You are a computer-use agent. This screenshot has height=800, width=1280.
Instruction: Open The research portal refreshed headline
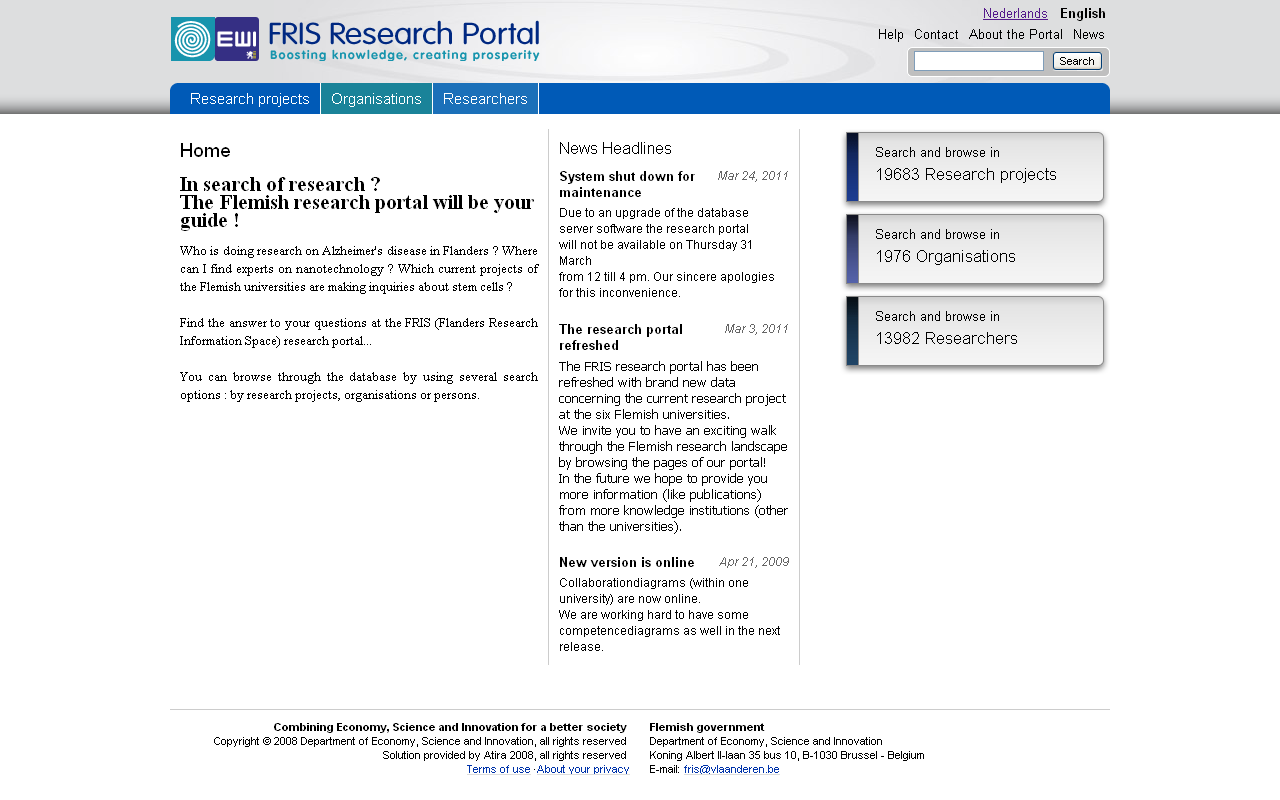pos(621,337)
